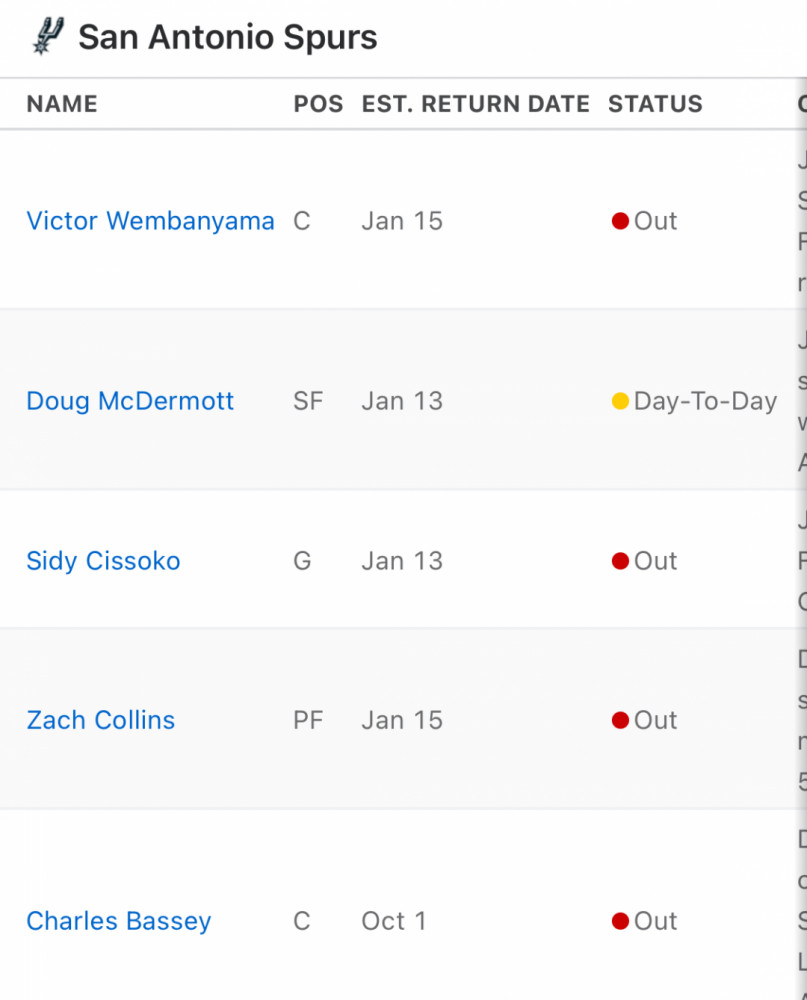
Task: Open Charles Bassey's player page
Action: click(x=119, y=922)
